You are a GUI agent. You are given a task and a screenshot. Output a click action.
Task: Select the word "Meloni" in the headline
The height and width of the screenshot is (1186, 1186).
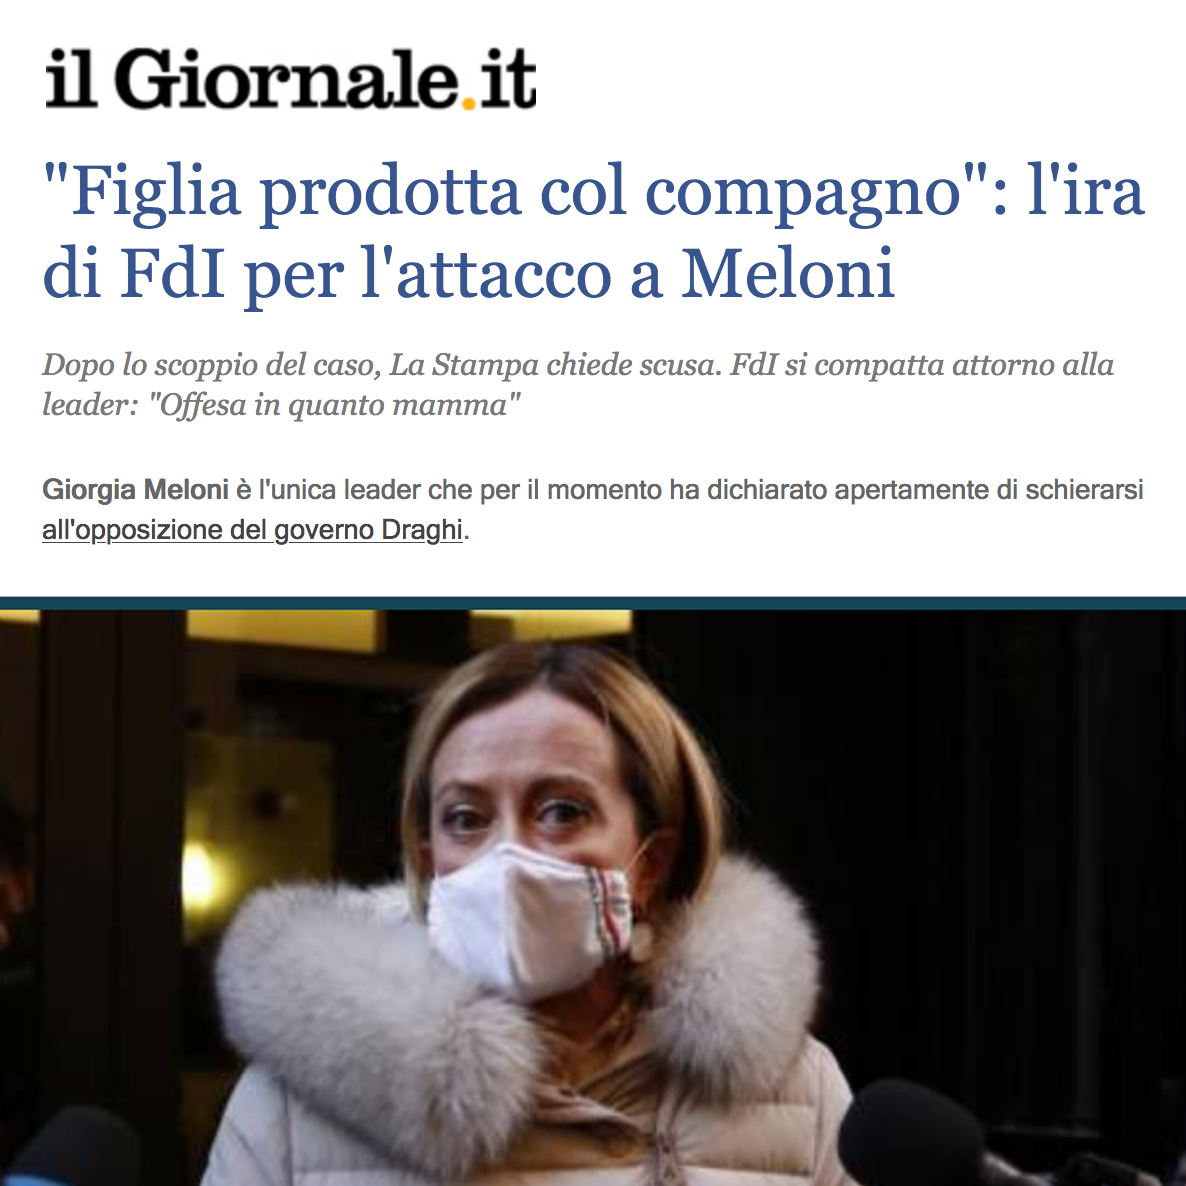pos(788,272)
